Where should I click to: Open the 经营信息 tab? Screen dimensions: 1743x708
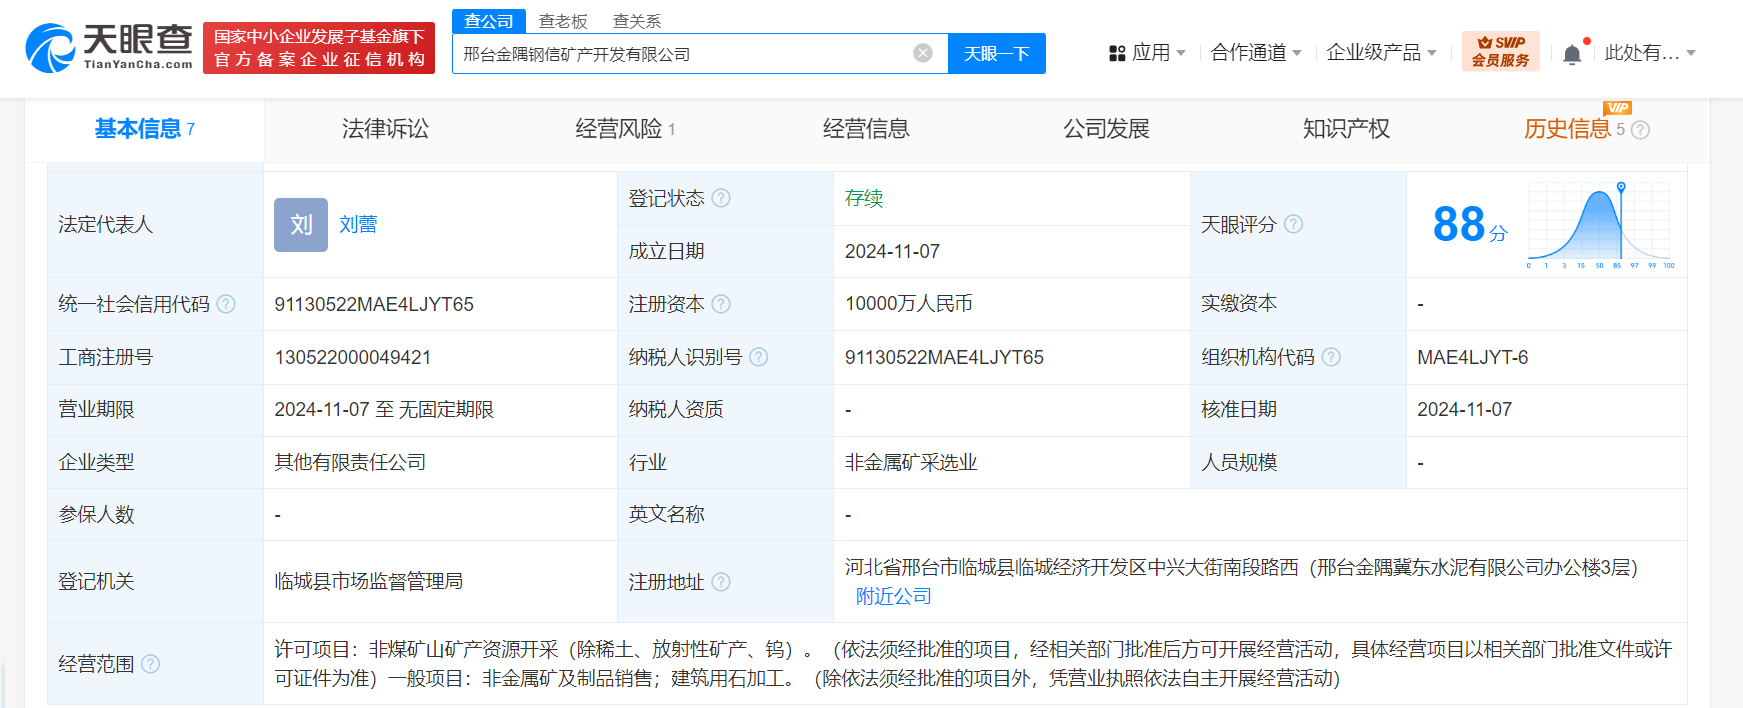tap(866, 129)
